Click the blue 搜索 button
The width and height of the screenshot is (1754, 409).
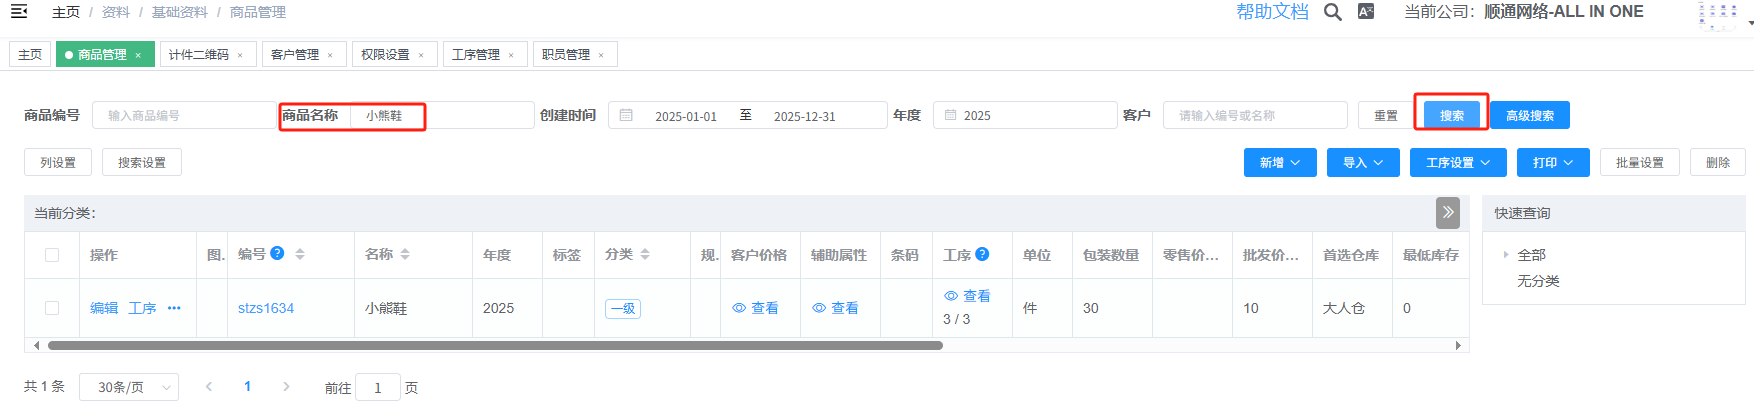(1451, 115)
